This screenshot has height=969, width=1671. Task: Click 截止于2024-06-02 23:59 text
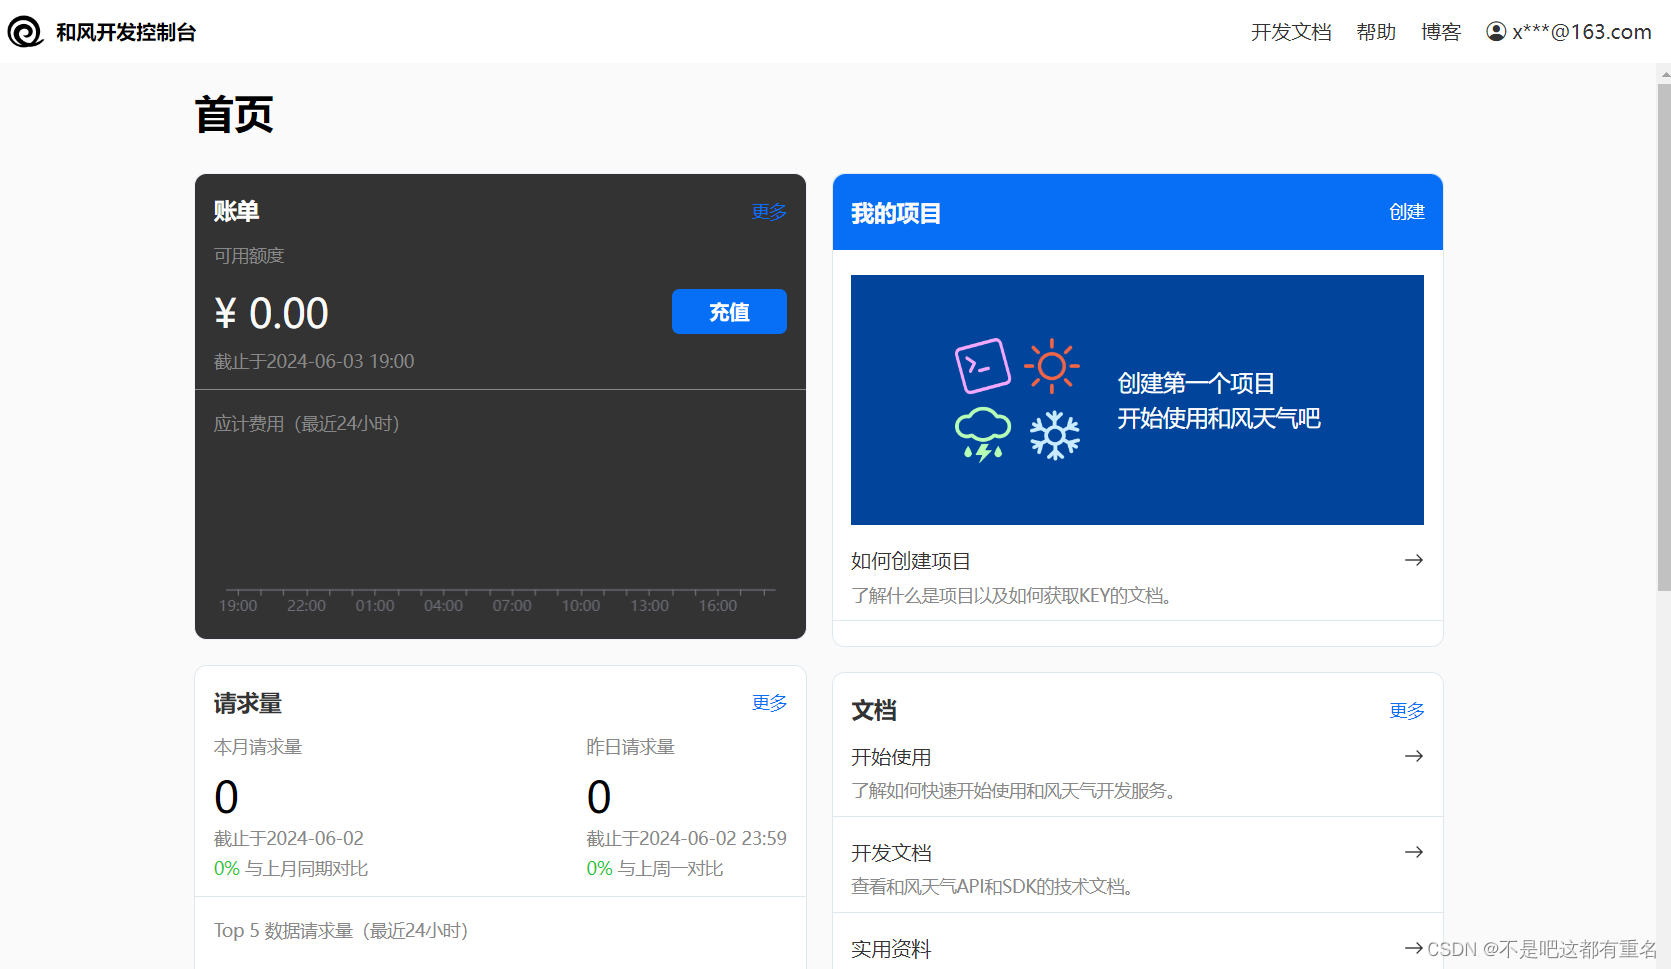(687, 838)
